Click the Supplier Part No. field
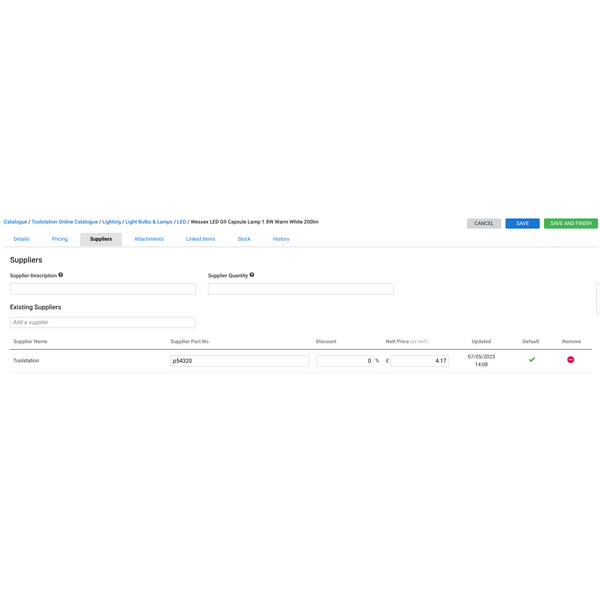Viewport: 600px width, 600px height. (240, 361)
